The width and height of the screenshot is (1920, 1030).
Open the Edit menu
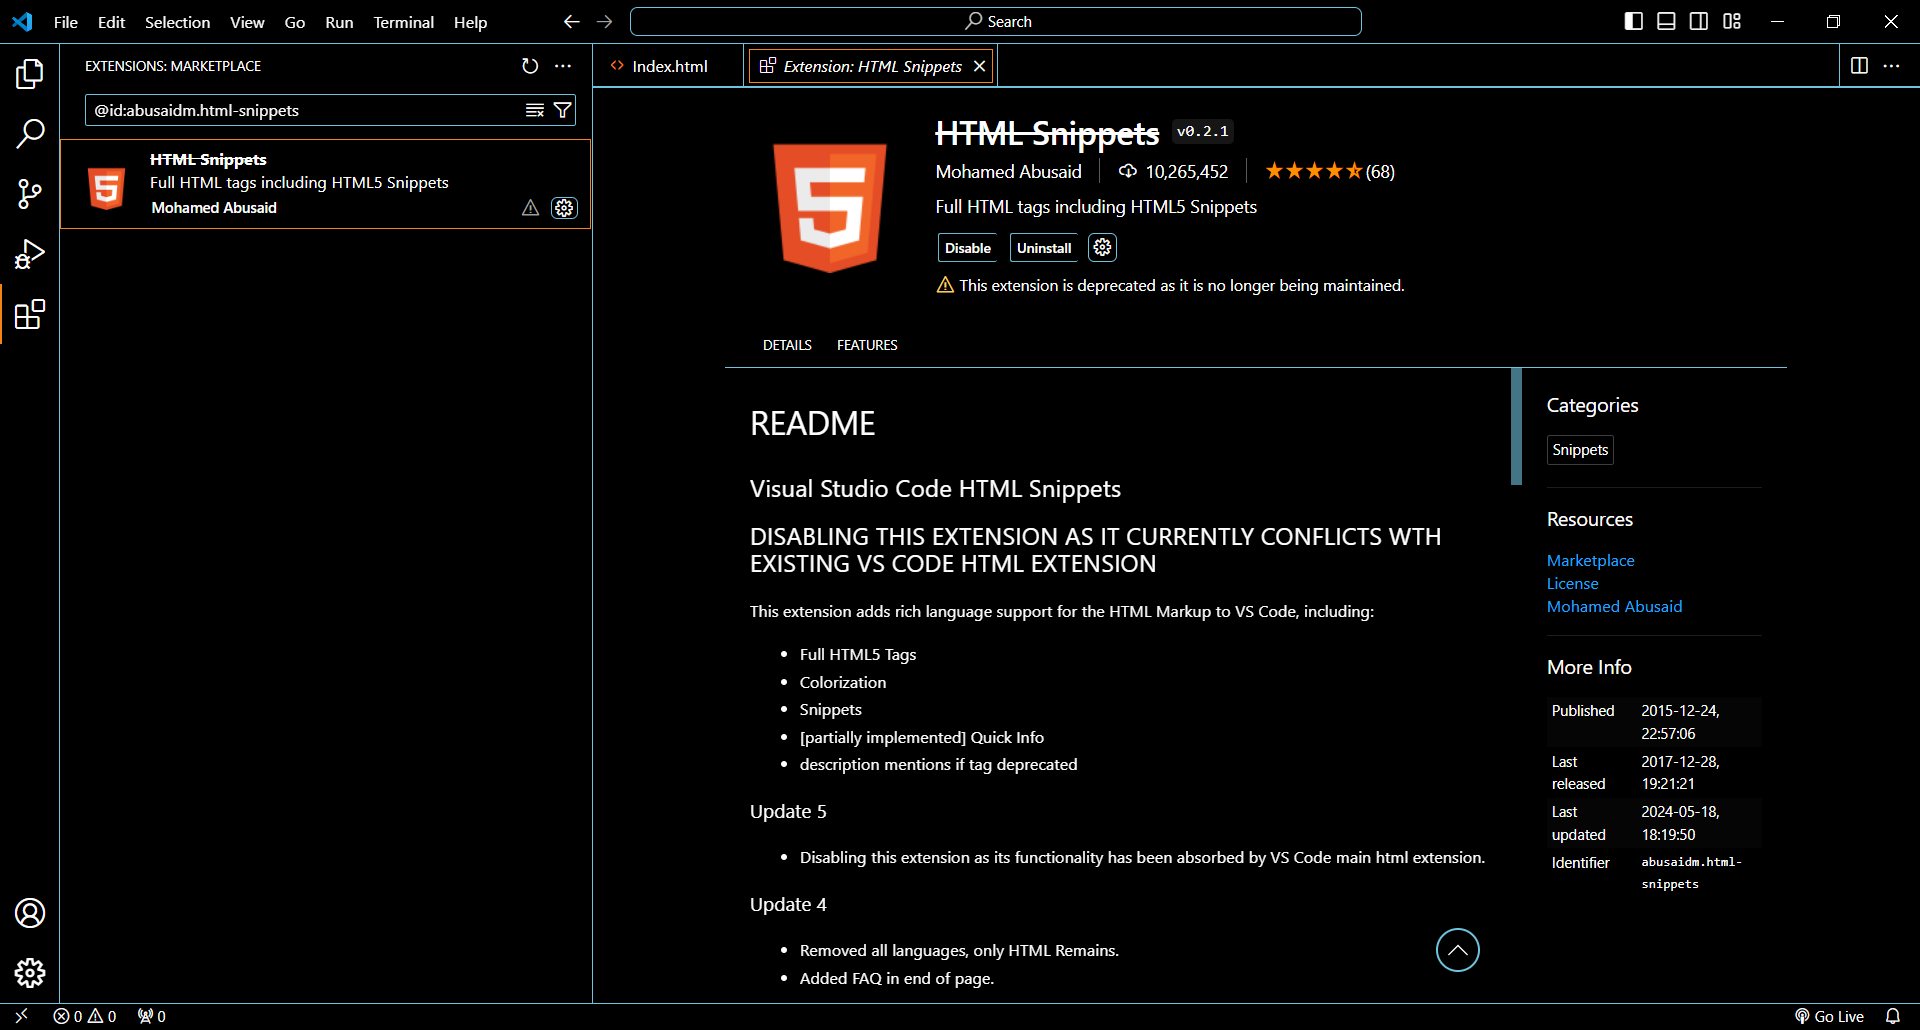click(111, 22)
